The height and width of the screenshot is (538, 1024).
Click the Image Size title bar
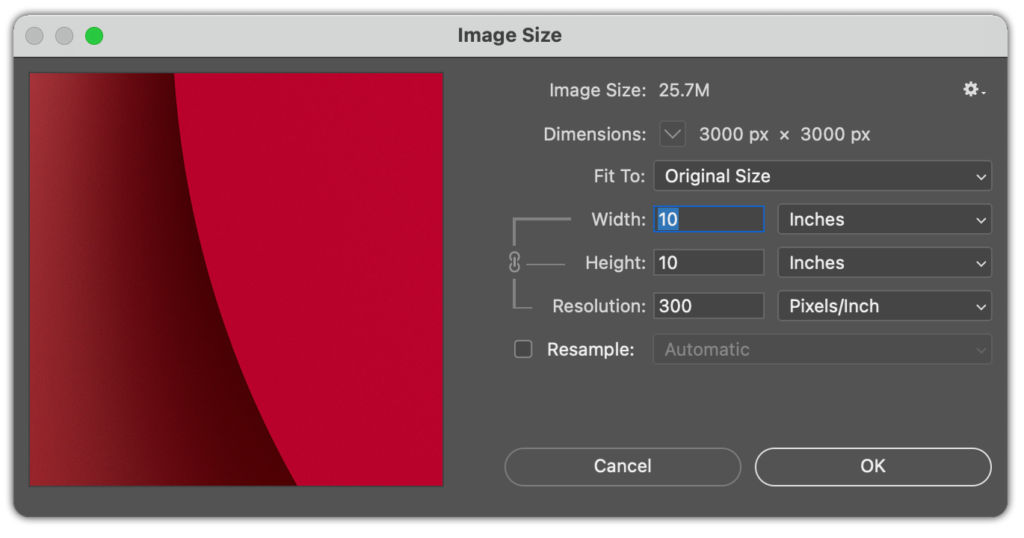(x=509, y=35)
